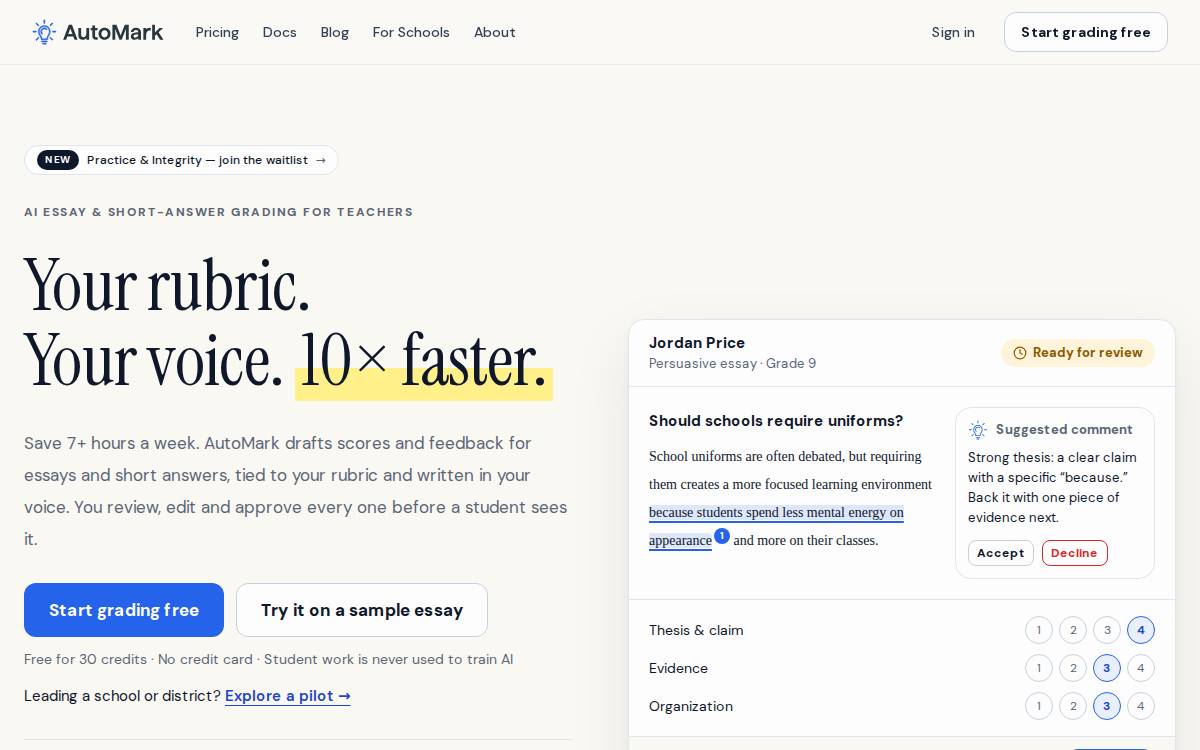Click Sign in
Viewport: 1200px width, 750px height.
point(953,32)
